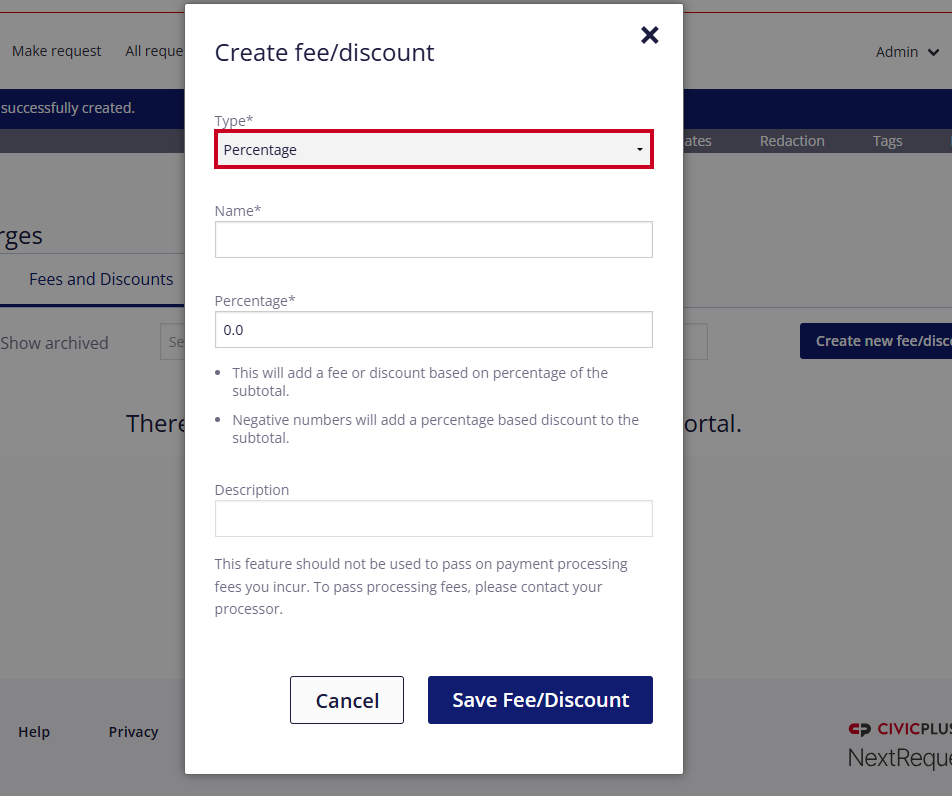The image size is (952, 796).
Task: Open the Privacy footer link
Action: [134, 732]
